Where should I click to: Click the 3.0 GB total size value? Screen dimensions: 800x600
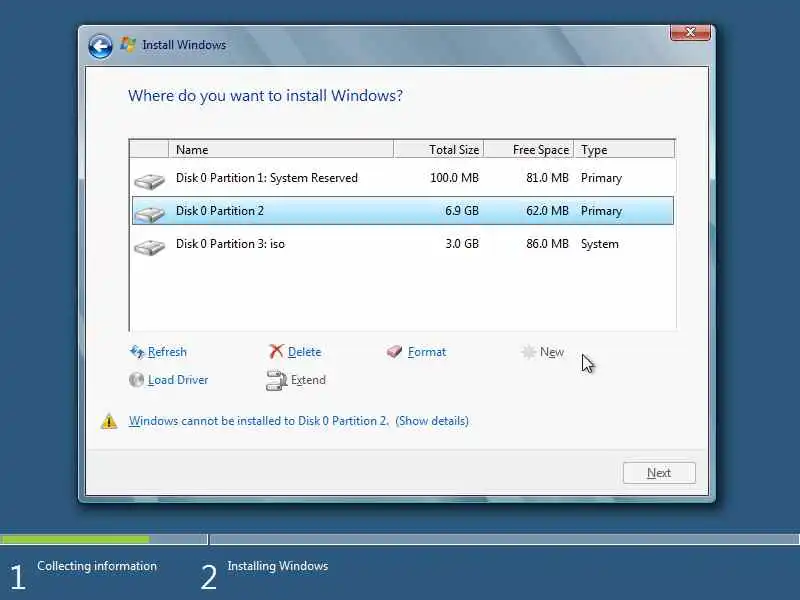[462, 244]
